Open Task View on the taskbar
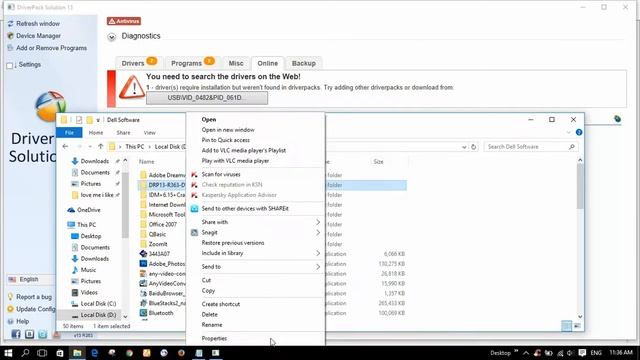Screen dimensions: 640x360 [42, 353]
